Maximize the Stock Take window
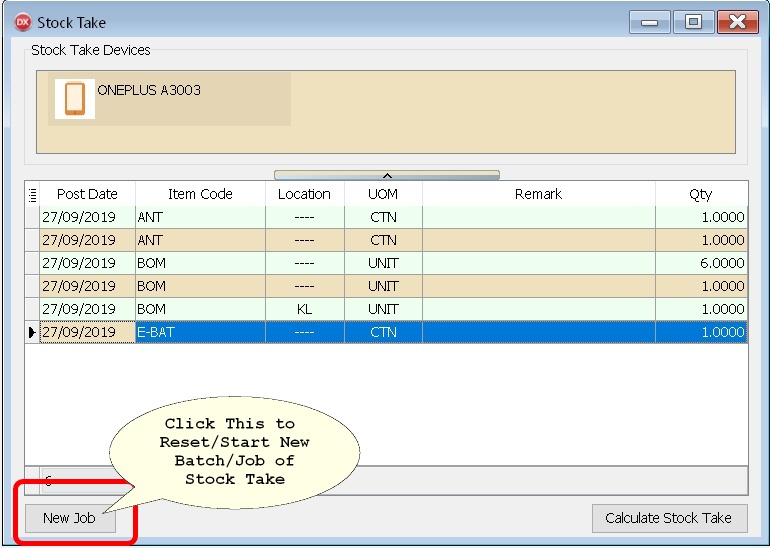Screen dimensions: 770x548 pos(692,22)
